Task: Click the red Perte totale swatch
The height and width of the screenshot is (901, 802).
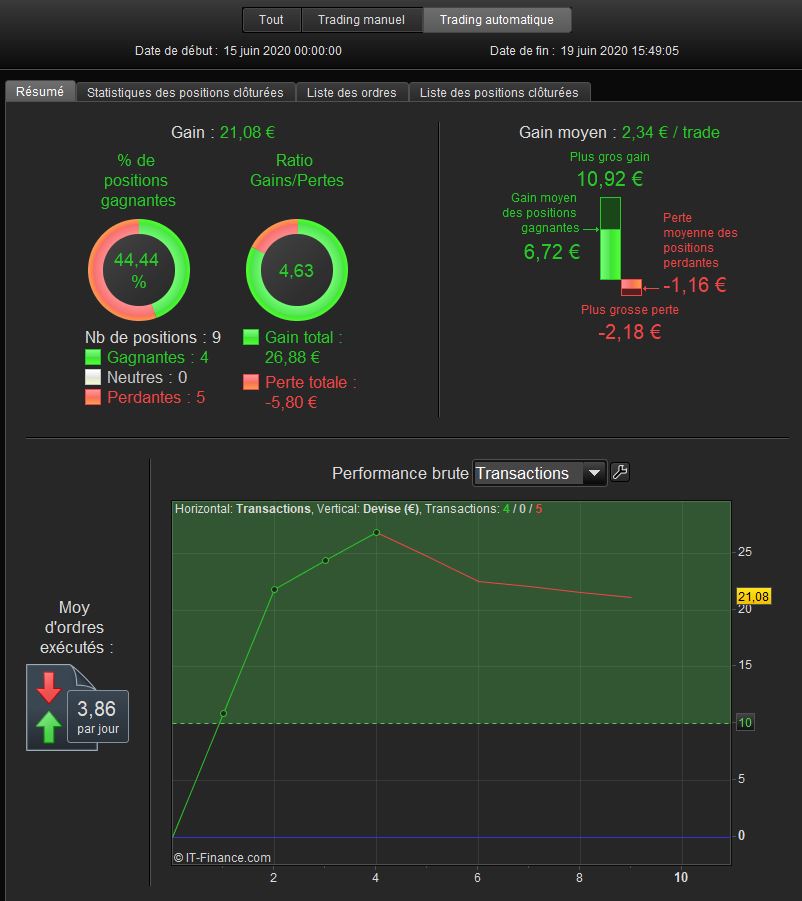Action: click(x=250, y=382)
